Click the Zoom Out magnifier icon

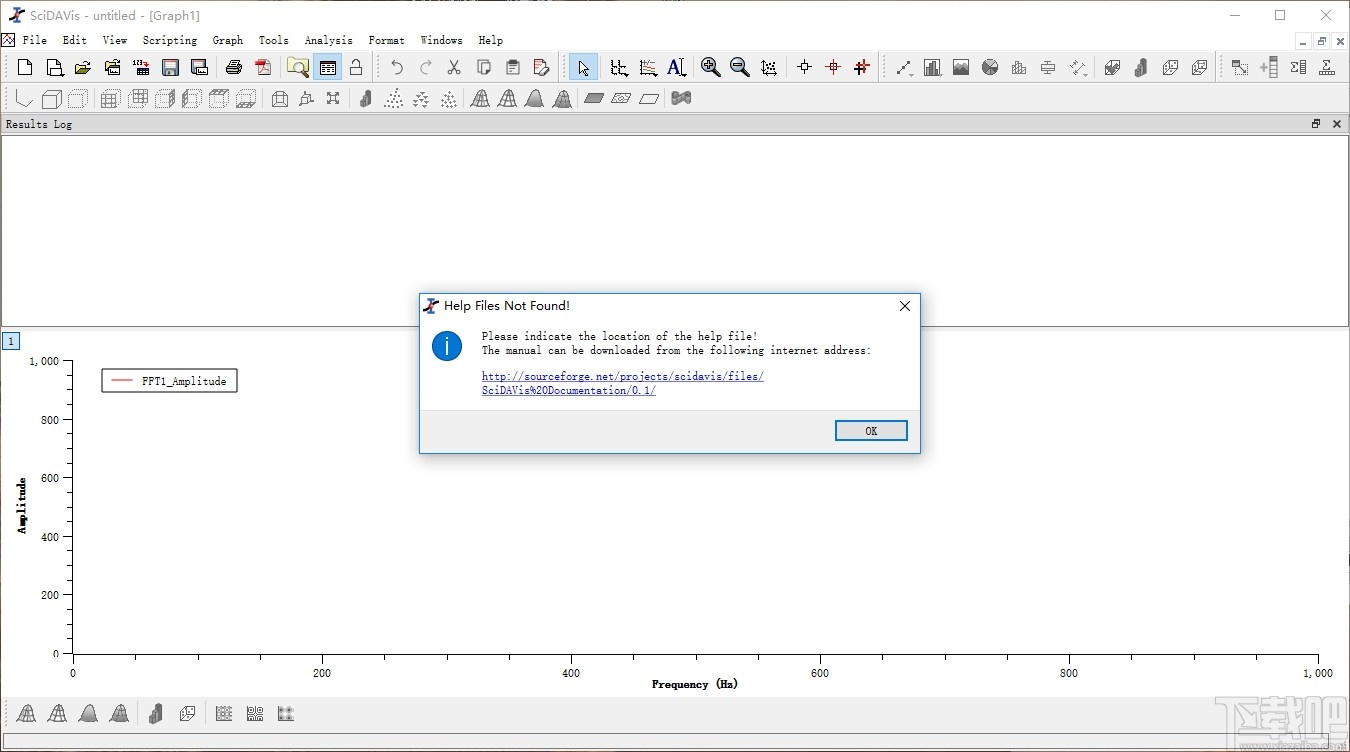point(739,67)
